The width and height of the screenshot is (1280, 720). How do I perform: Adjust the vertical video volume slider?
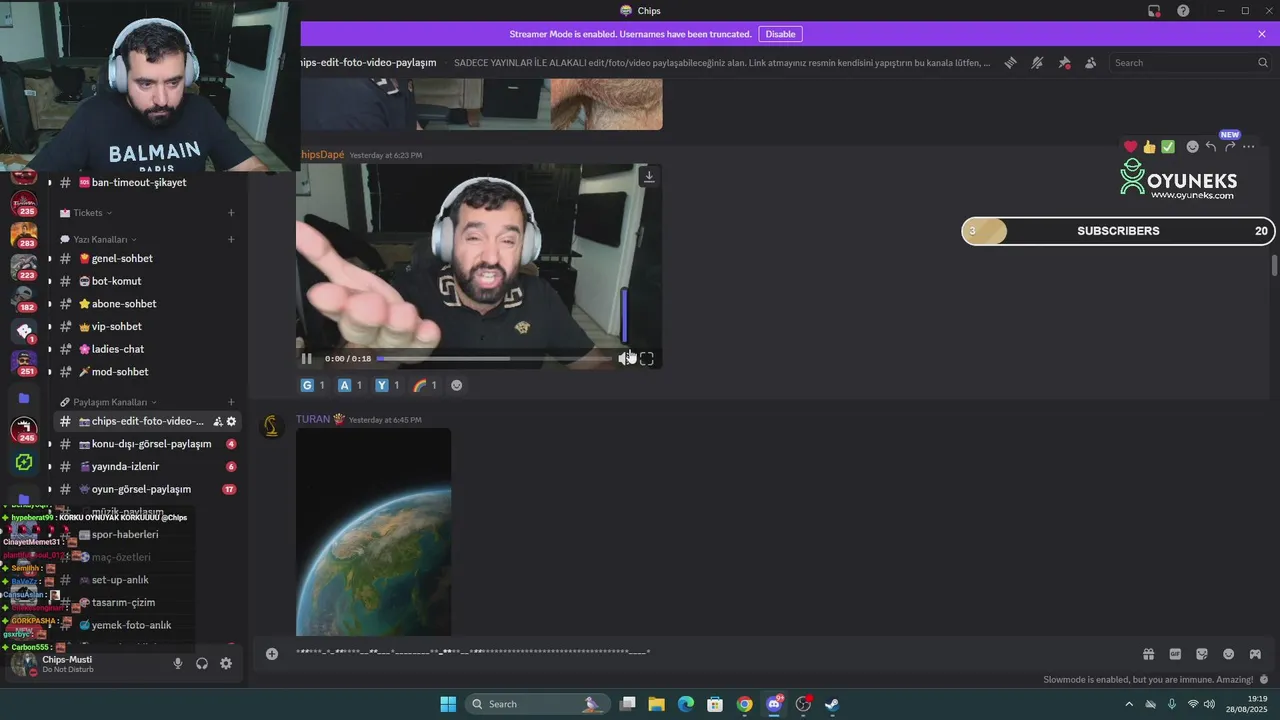click(625, 316)
